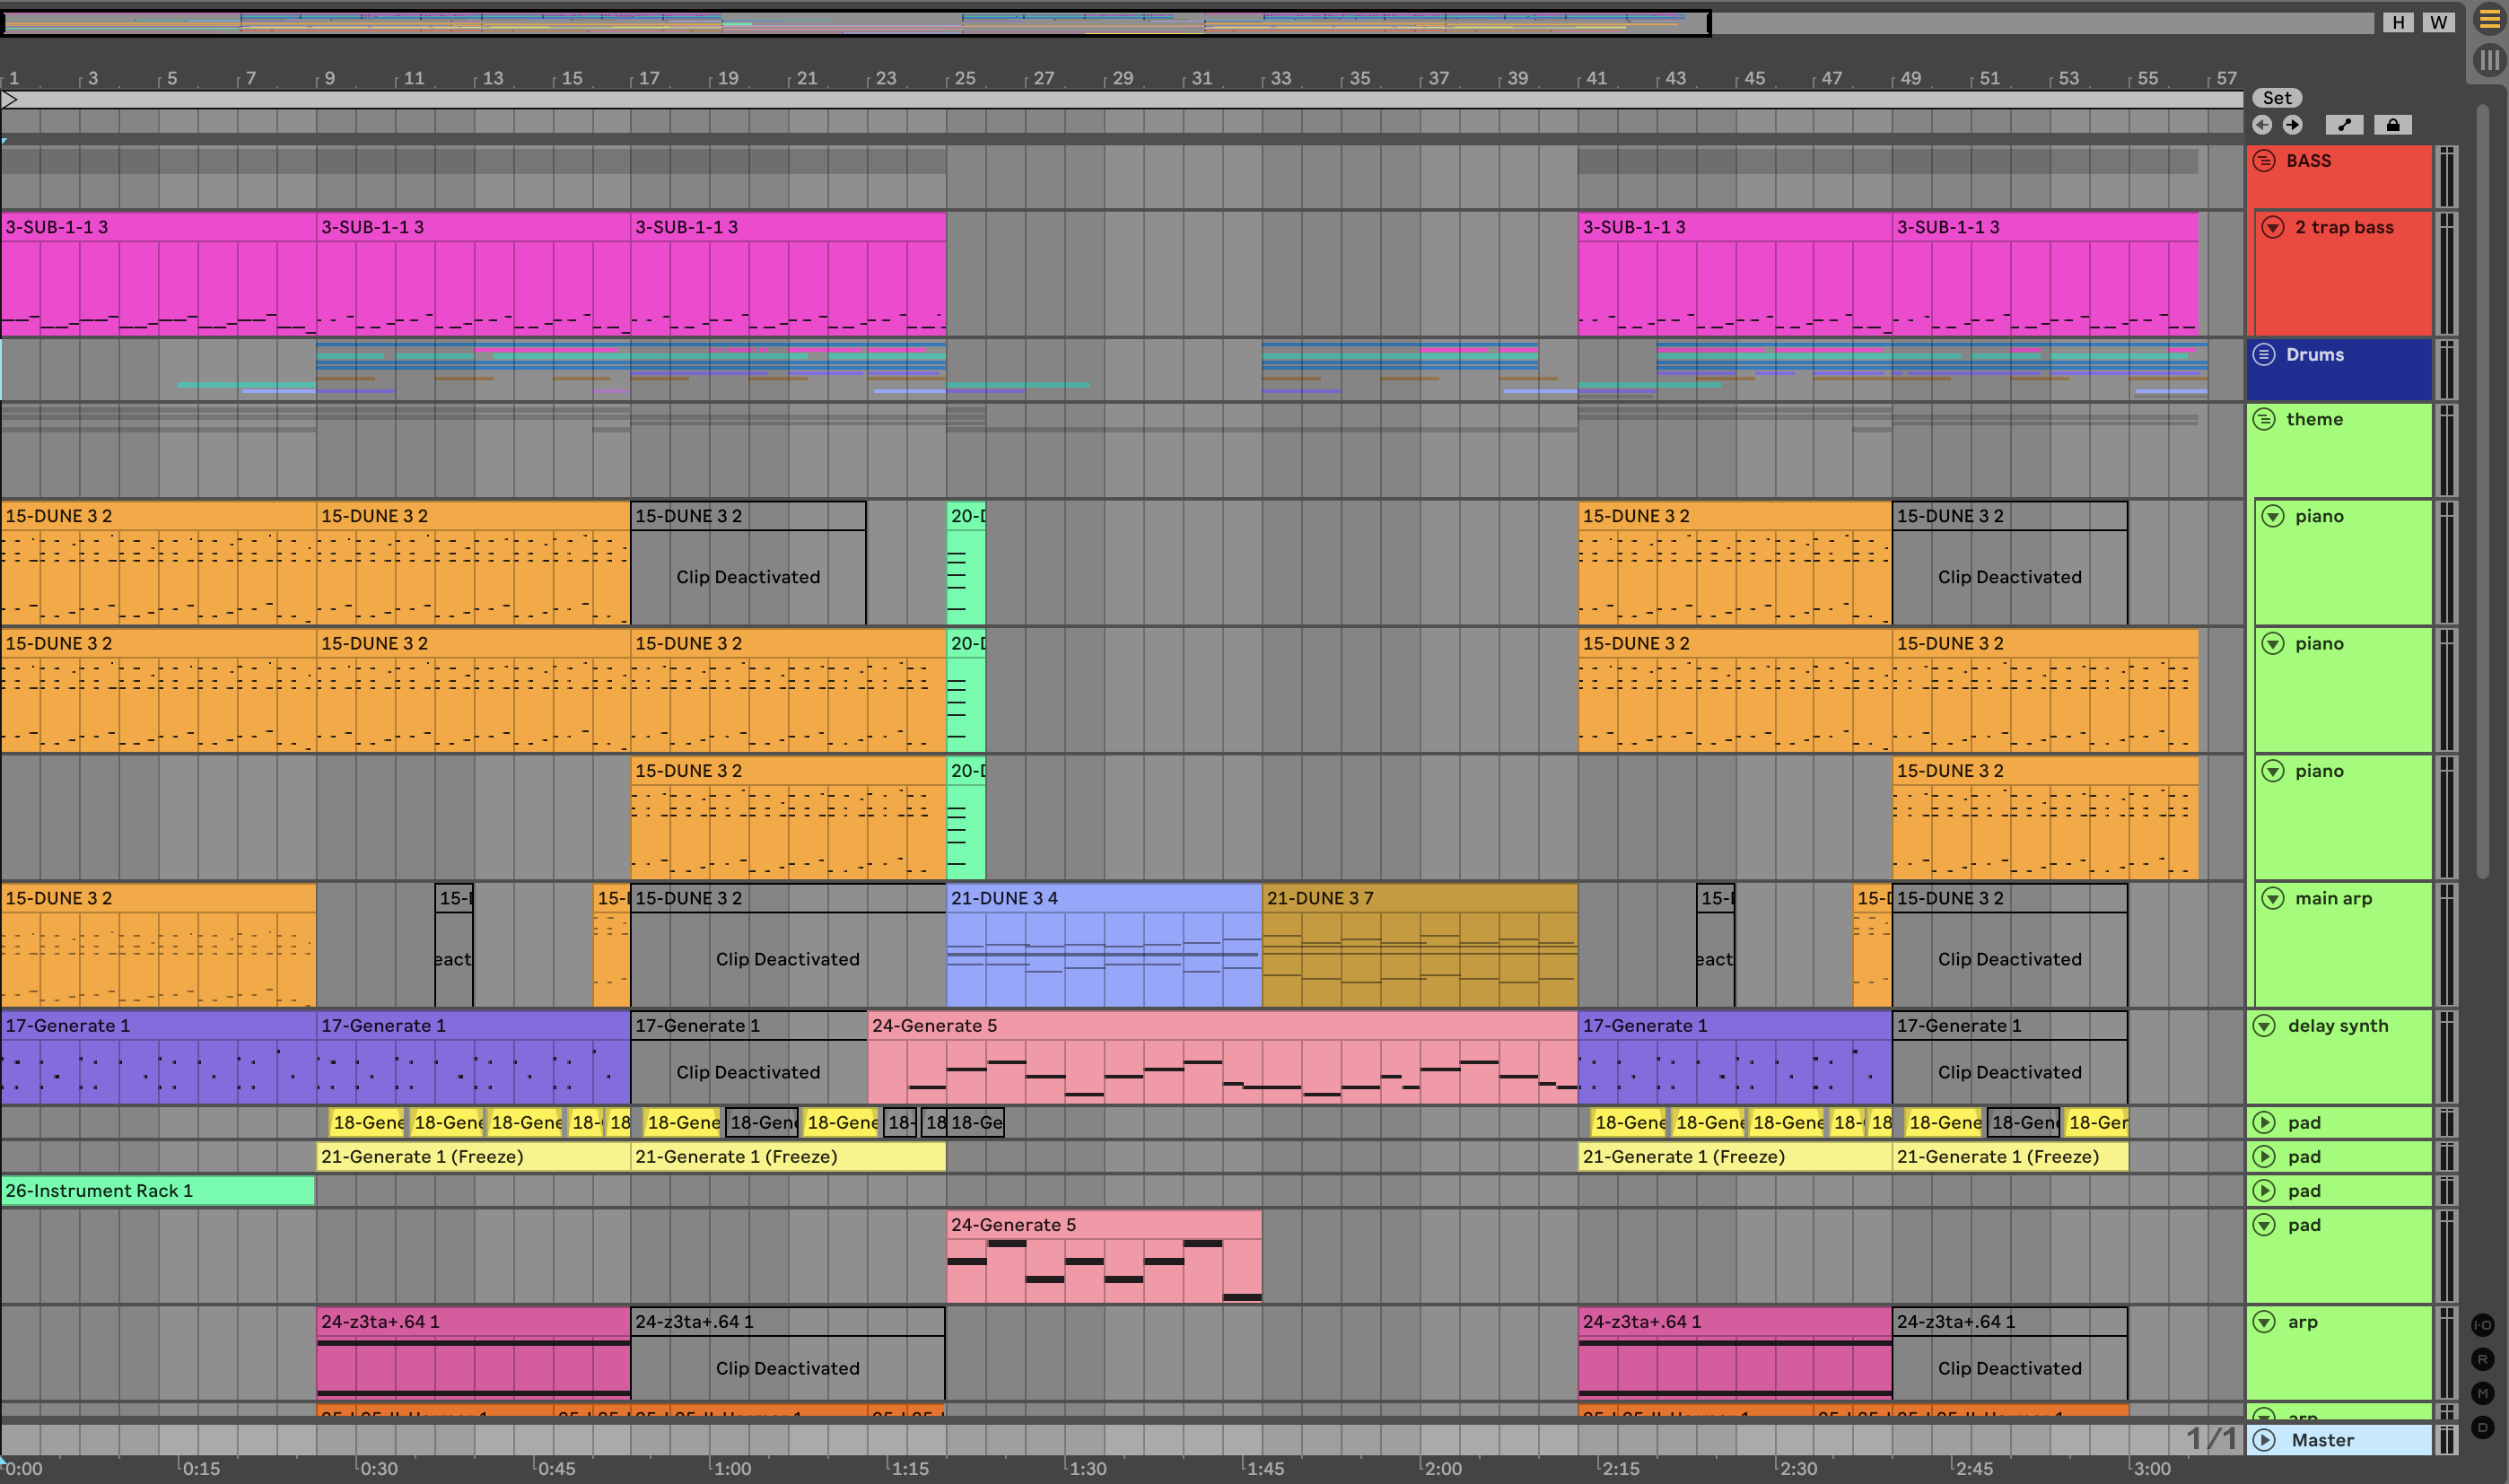This screenshot has width=2509, height=1484.
Task: Switch to Arrangement View selector icon
Action: [2489, 19]
